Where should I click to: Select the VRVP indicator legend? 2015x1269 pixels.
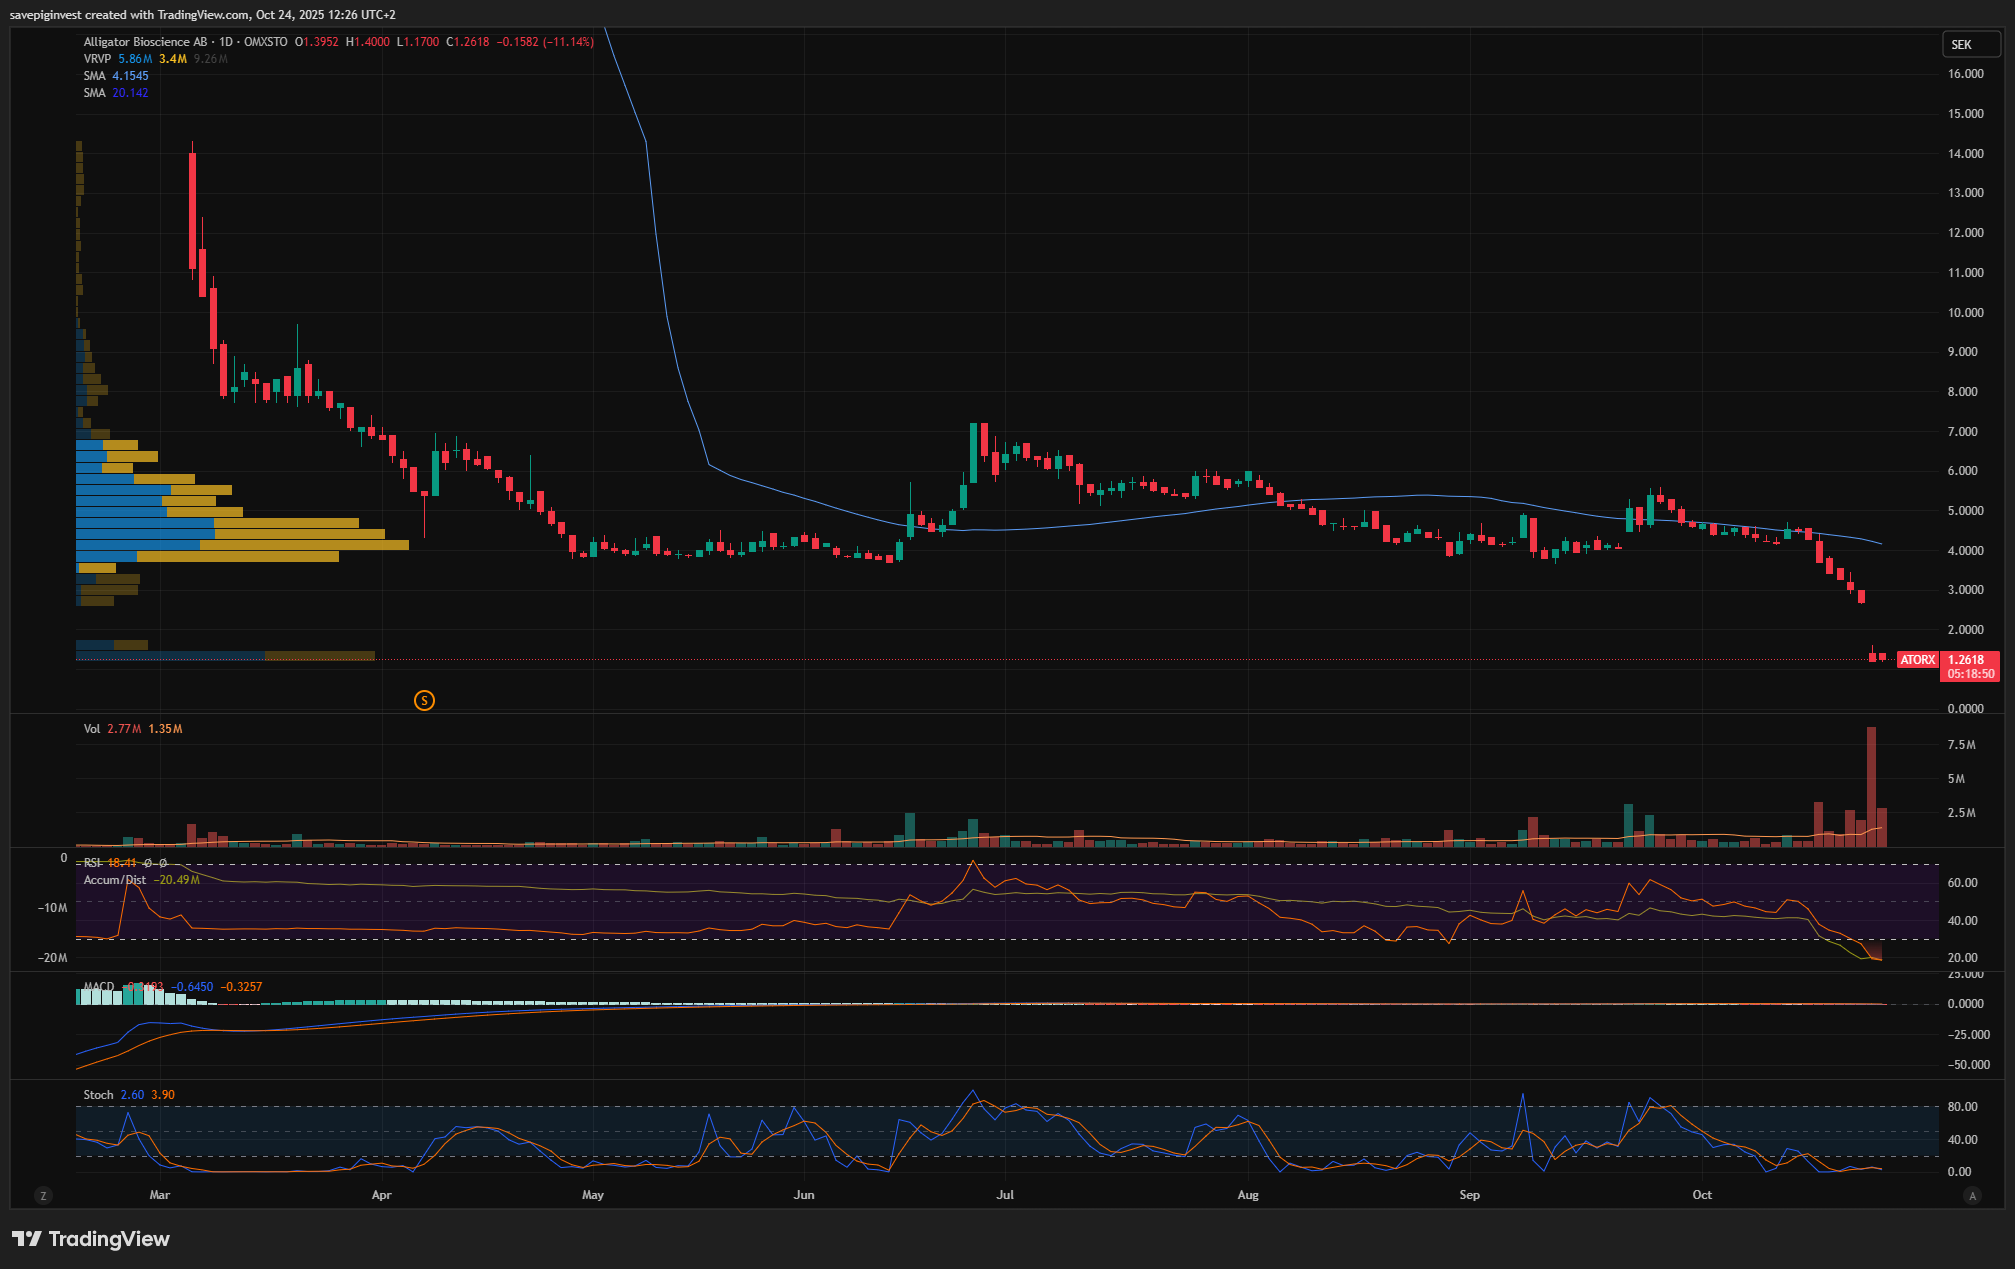[97, 59]
